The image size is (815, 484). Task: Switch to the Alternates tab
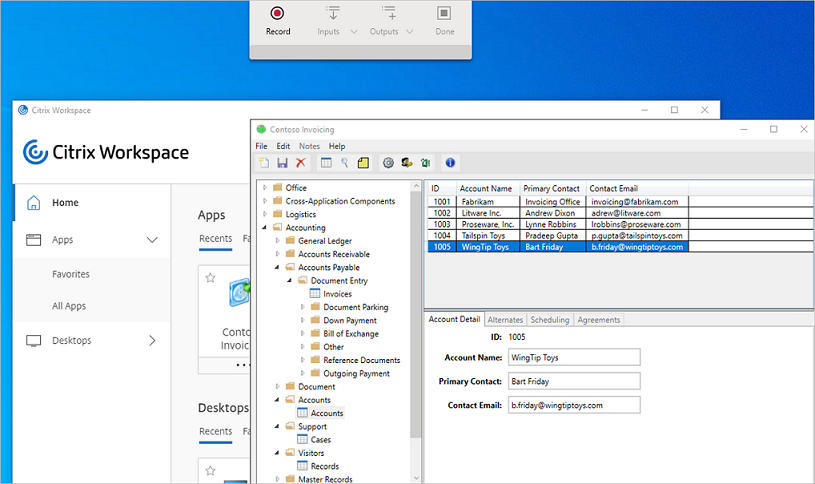click(505, 320)
